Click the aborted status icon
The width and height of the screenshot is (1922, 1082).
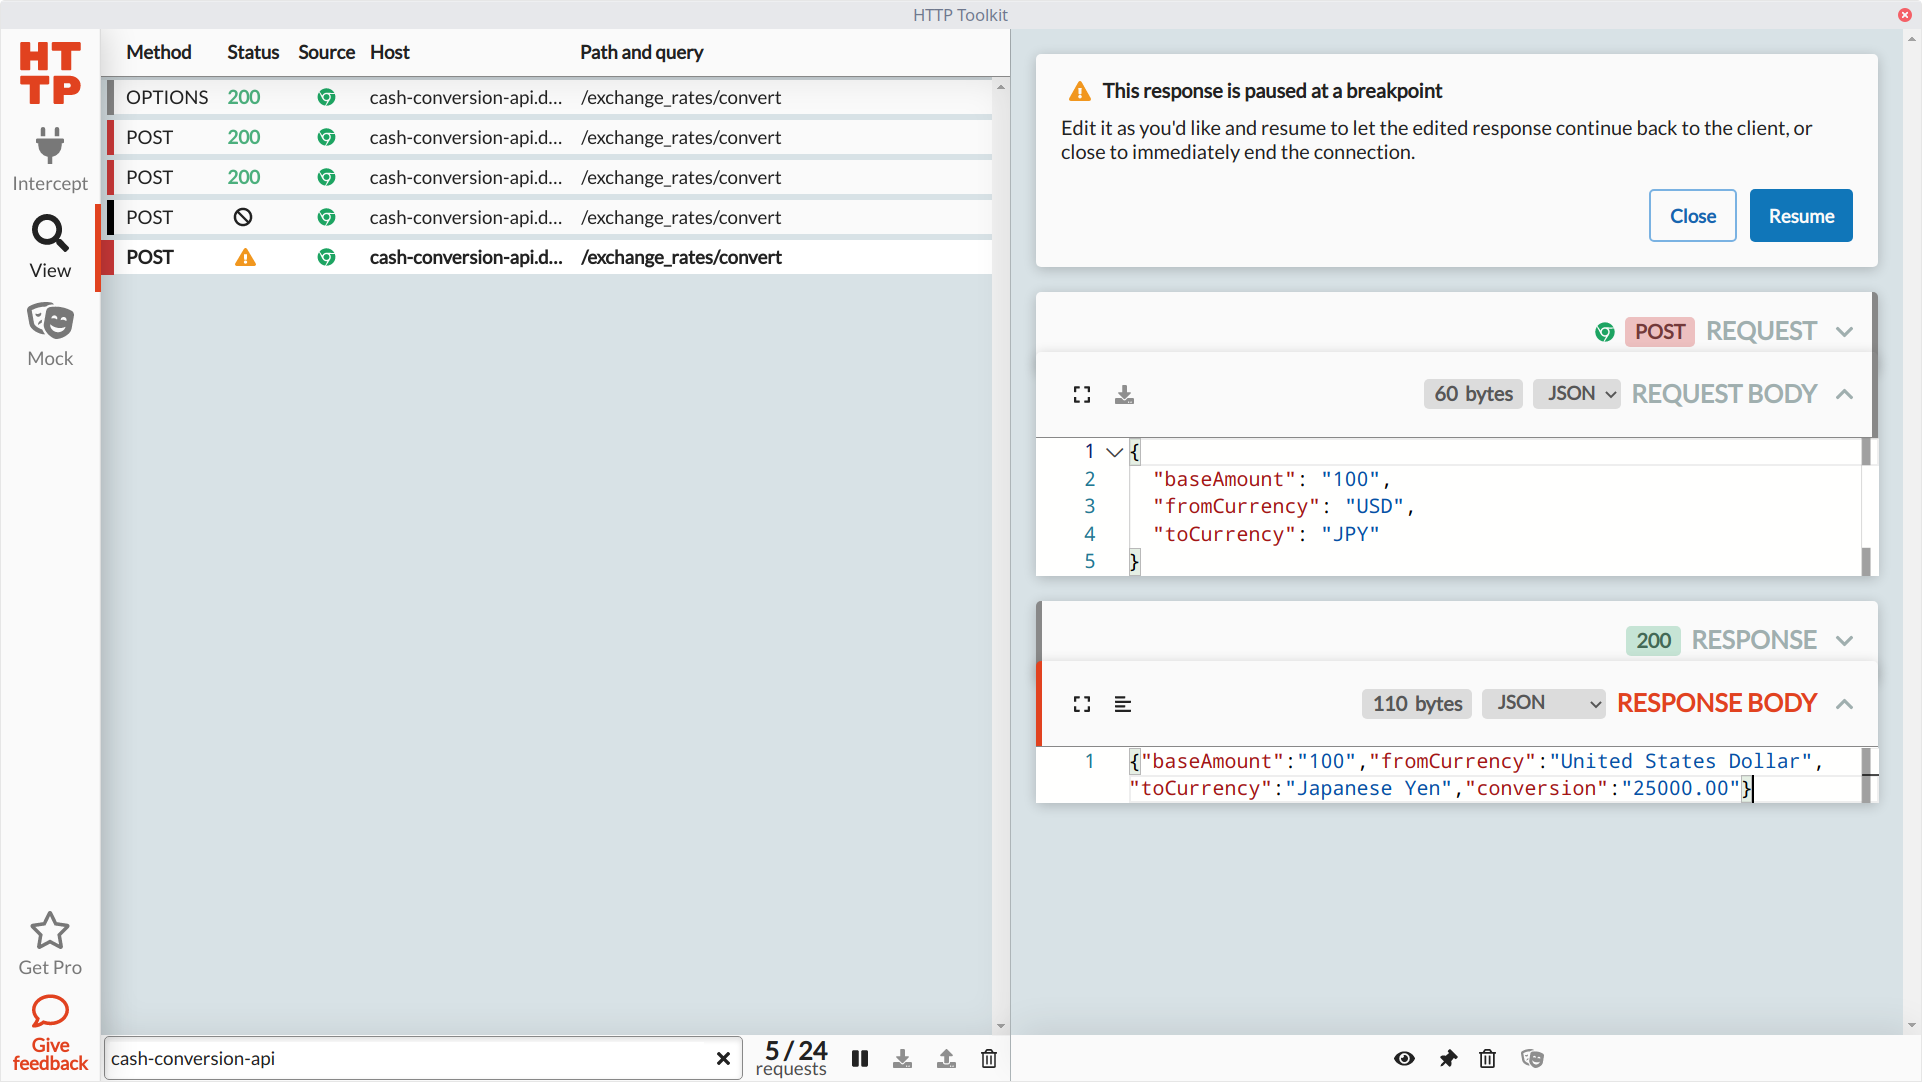(243, 217)
